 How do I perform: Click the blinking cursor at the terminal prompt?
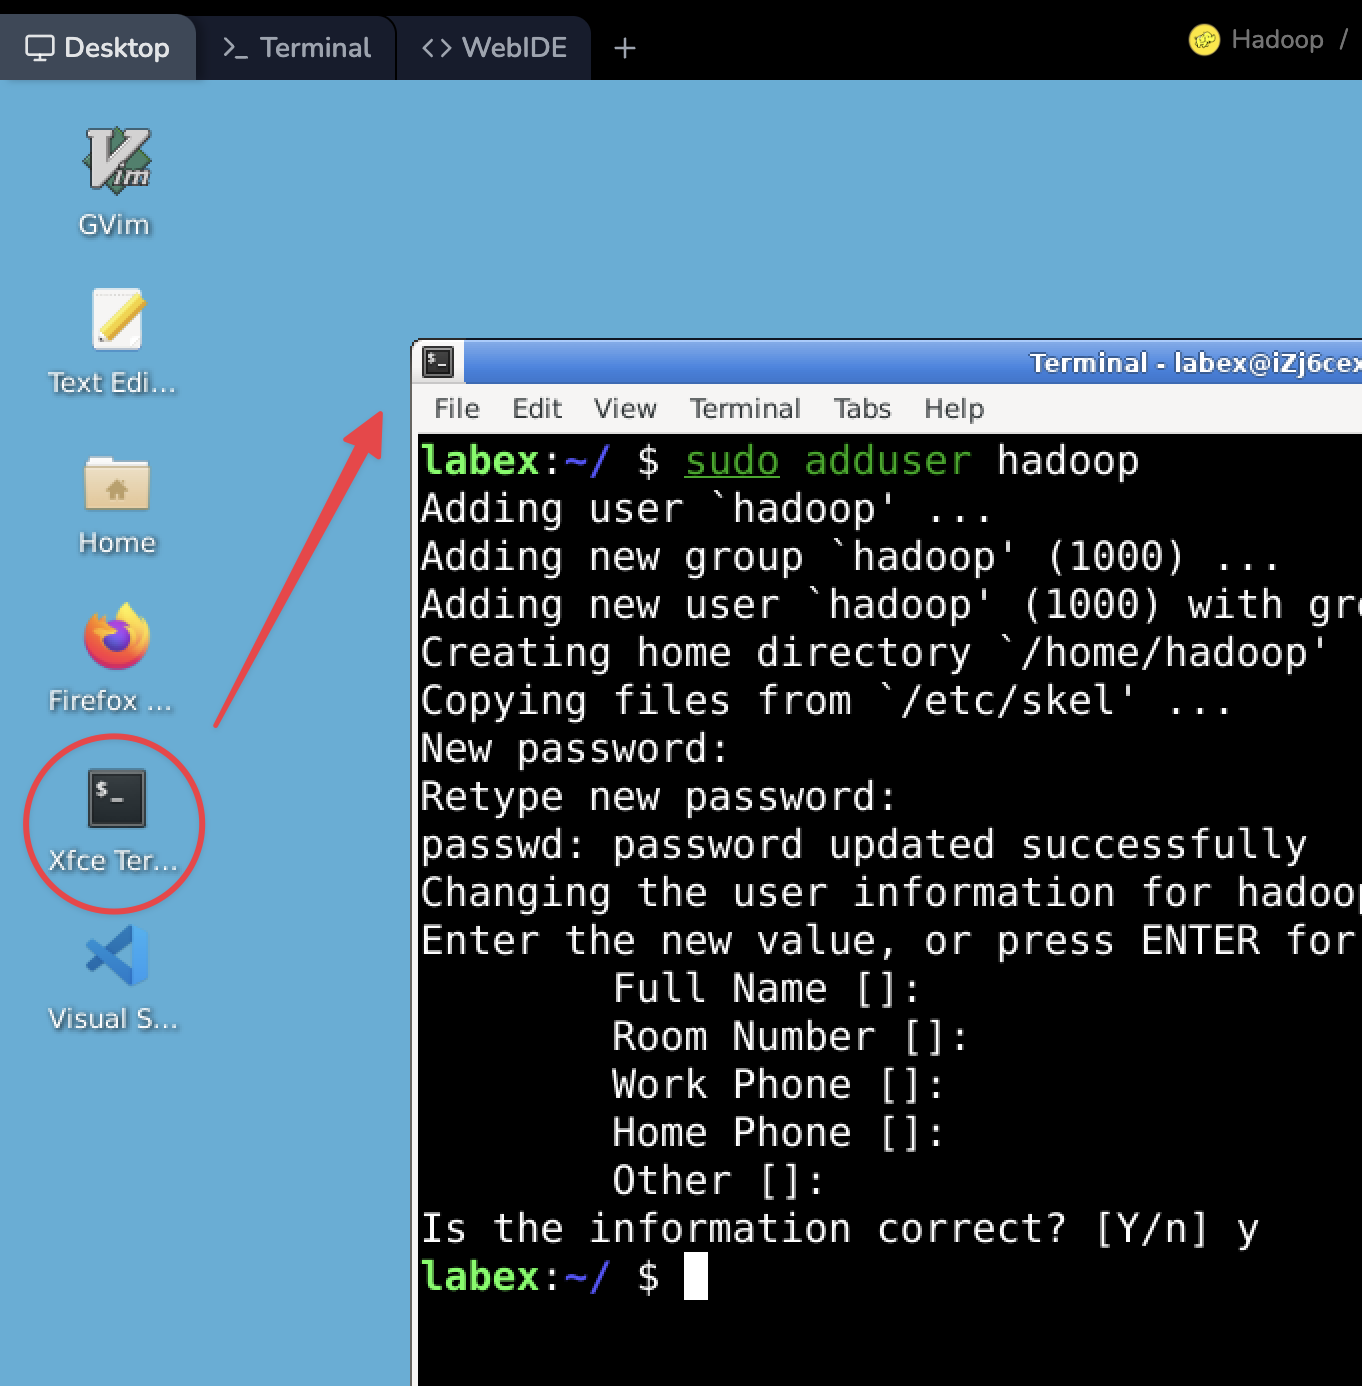(697, 1277)
